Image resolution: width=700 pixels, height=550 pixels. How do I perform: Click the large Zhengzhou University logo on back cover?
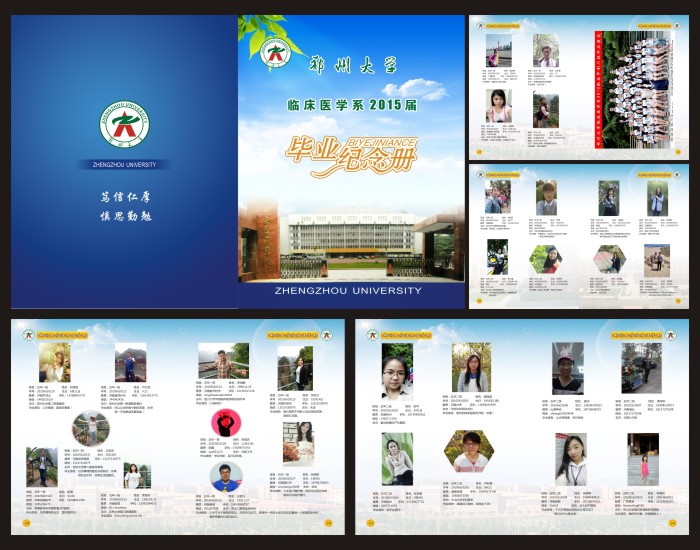coord(124,124)
